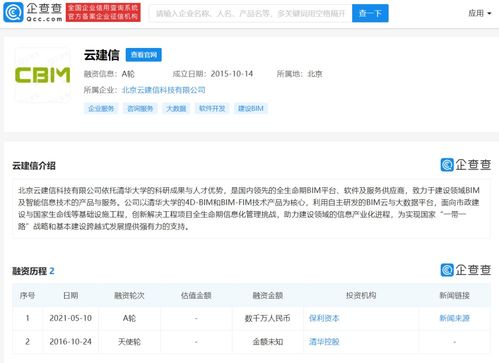Click the 融资轮次 column header
499x363 pixels.
click(129, 295)
